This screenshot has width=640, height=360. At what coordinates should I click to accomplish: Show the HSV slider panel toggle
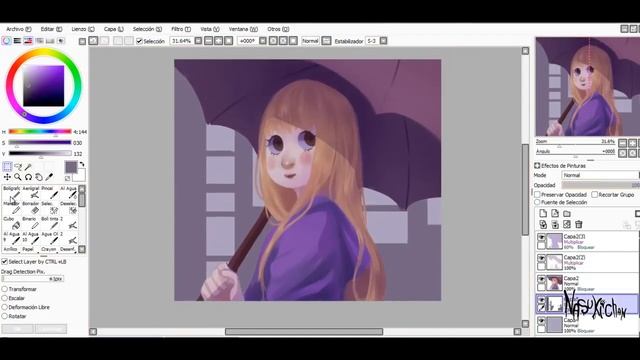point(28,41)
